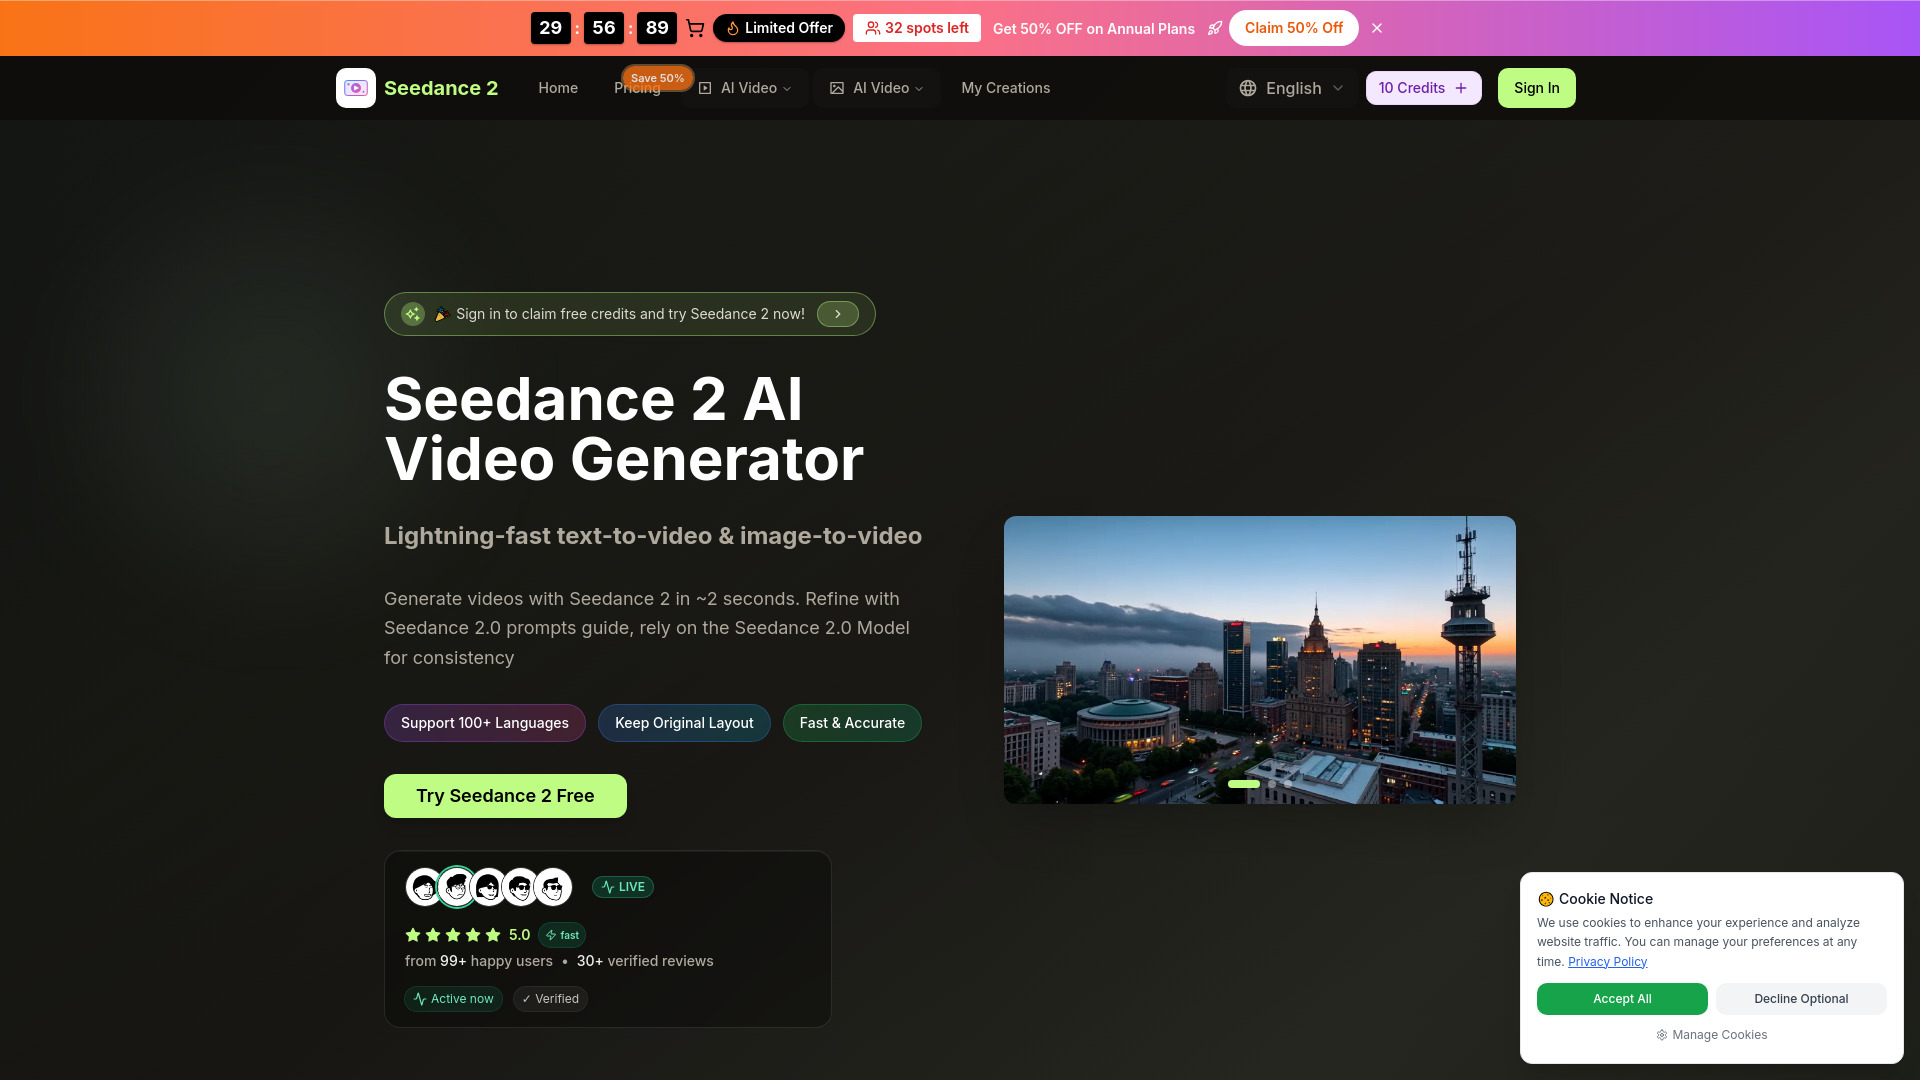Click the rocket icon in banner
The height and width of the screenshot is (1080, 1920).
pos(1214,28)
